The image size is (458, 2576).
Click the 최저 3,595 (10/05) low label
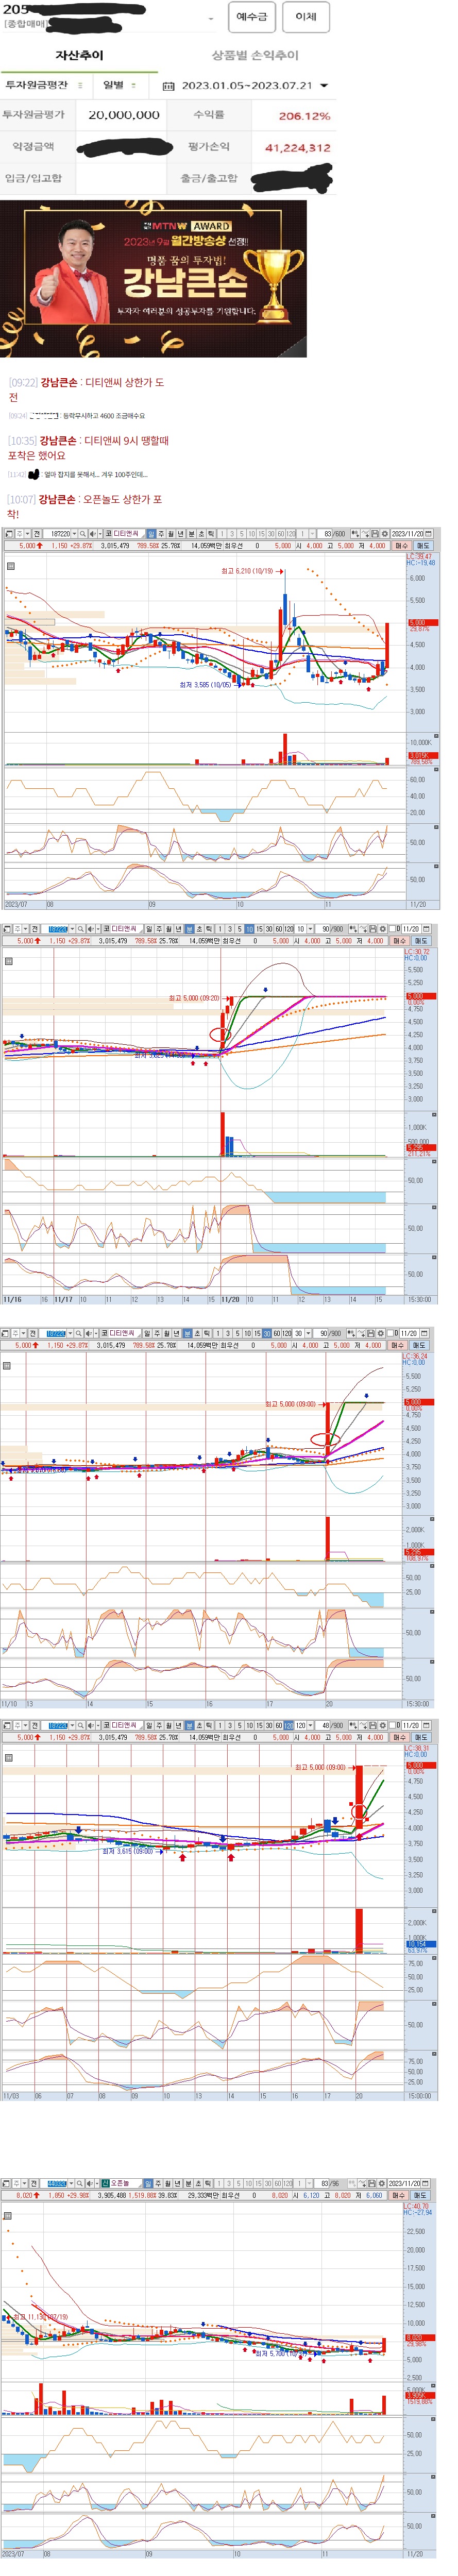205,685
